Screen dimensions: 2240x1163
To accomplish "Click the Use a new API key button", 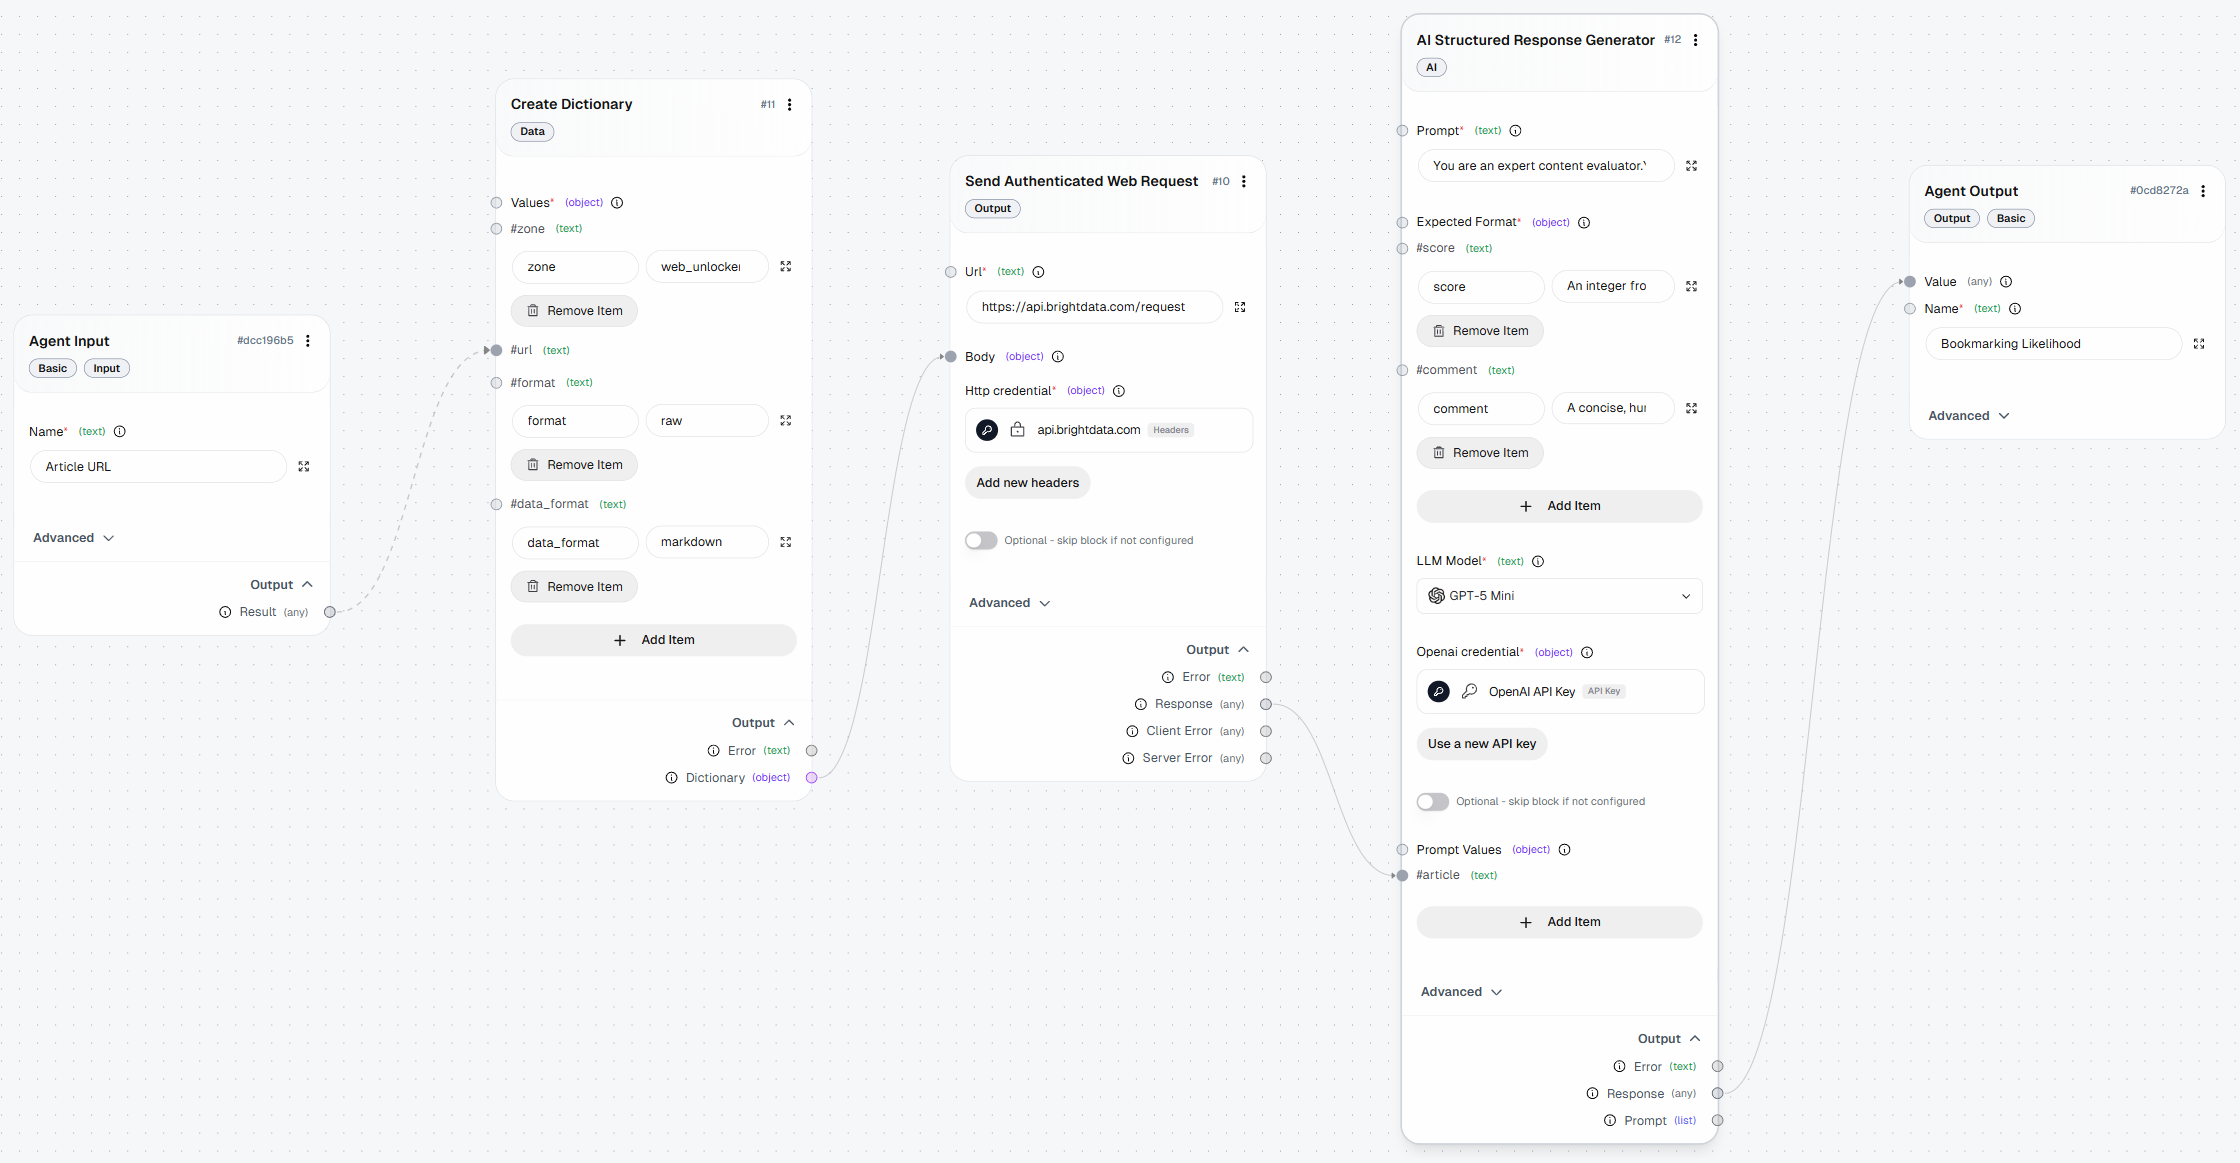I will pos(1481,743).
